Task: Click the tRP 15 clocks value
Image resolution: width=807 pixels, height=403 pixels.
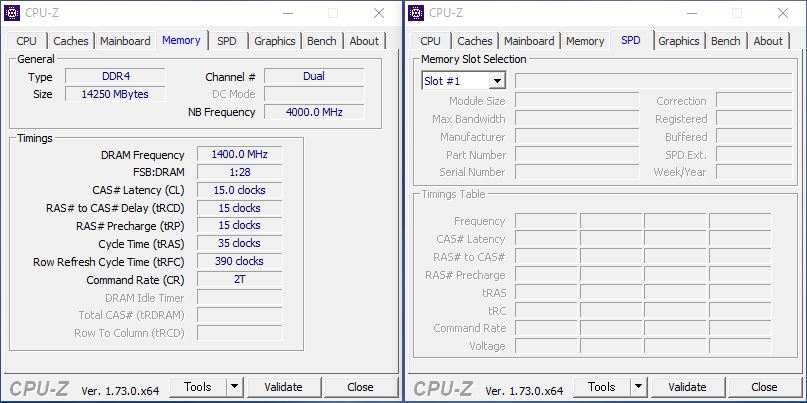Action: click(239, 225)
